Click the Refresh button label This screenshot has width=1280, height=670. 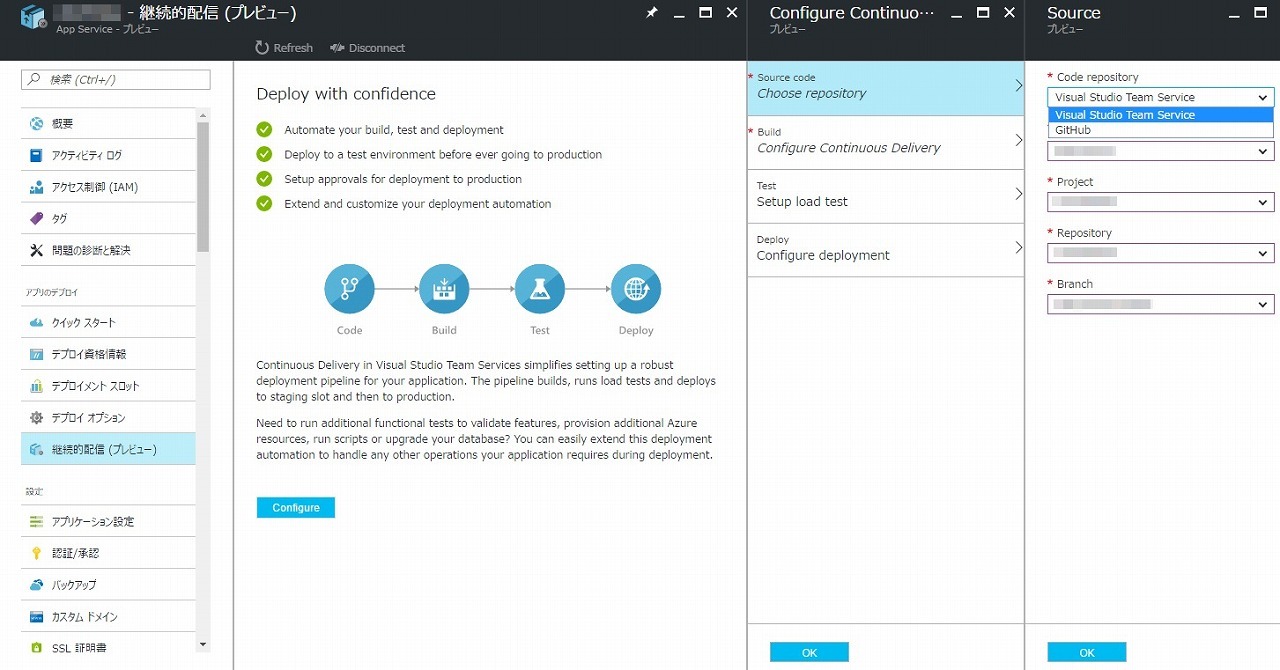click(293, 48)
